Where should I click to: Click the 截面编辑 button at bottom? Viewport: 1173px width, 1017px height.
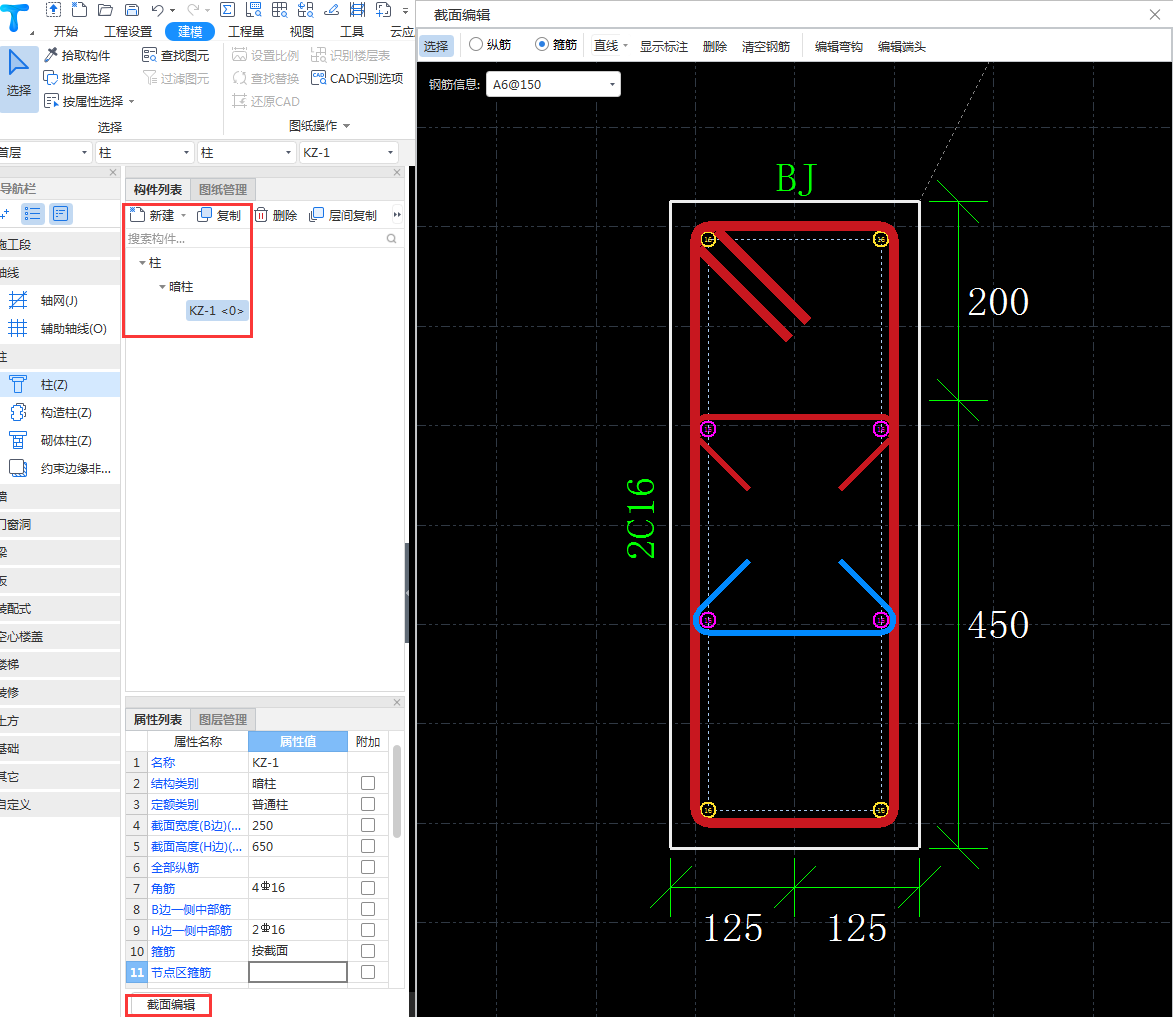click(171, 1004)
